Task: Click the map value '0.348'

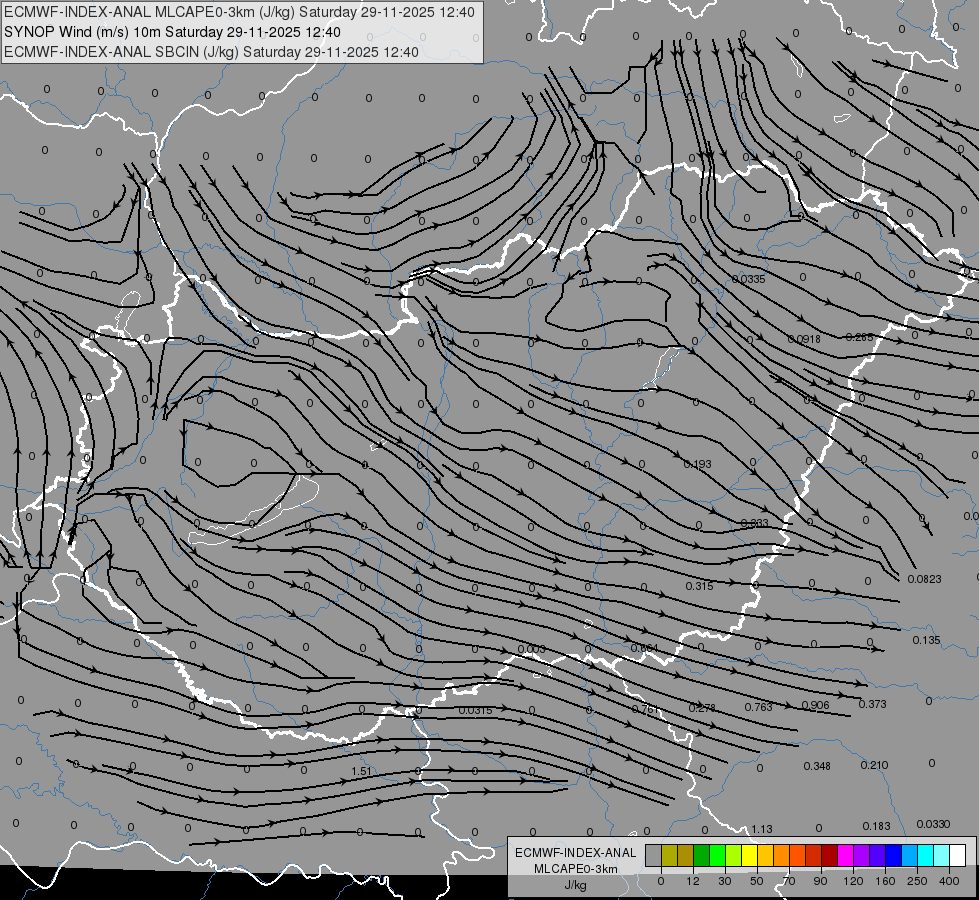Action: (817, 766)
